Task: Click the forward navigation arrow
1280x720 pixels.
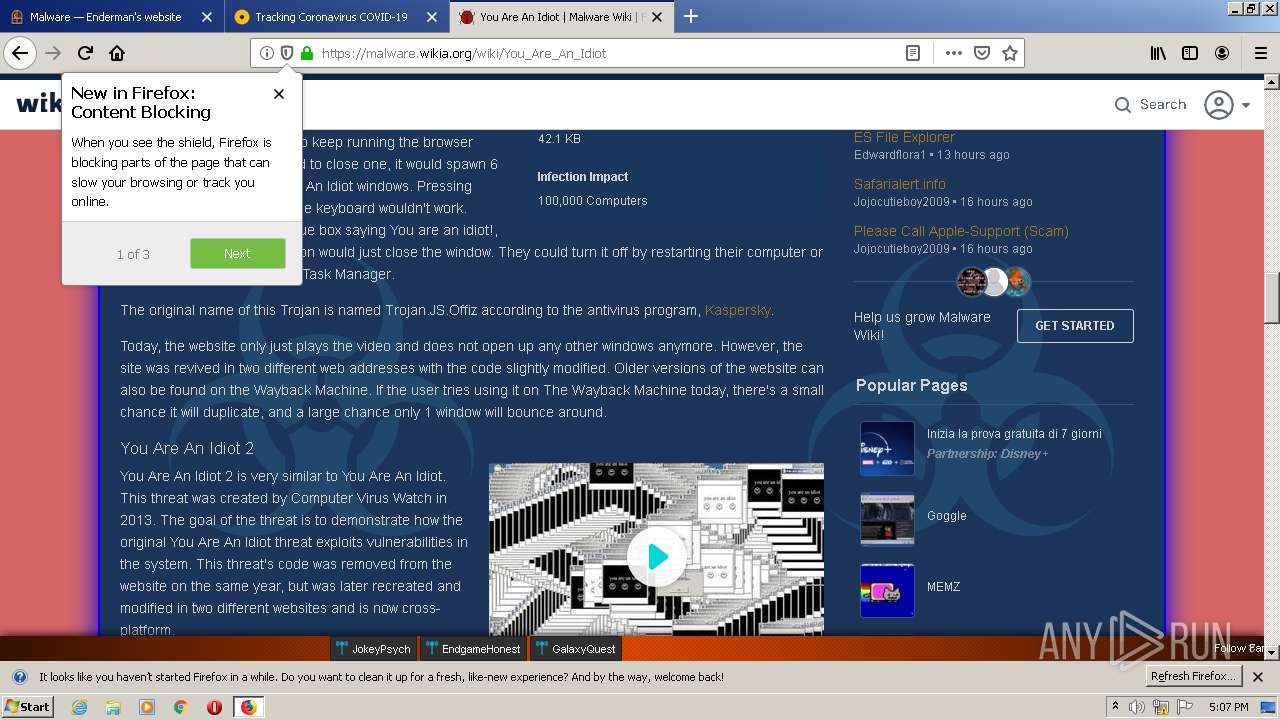Action: tap(53, 53)
